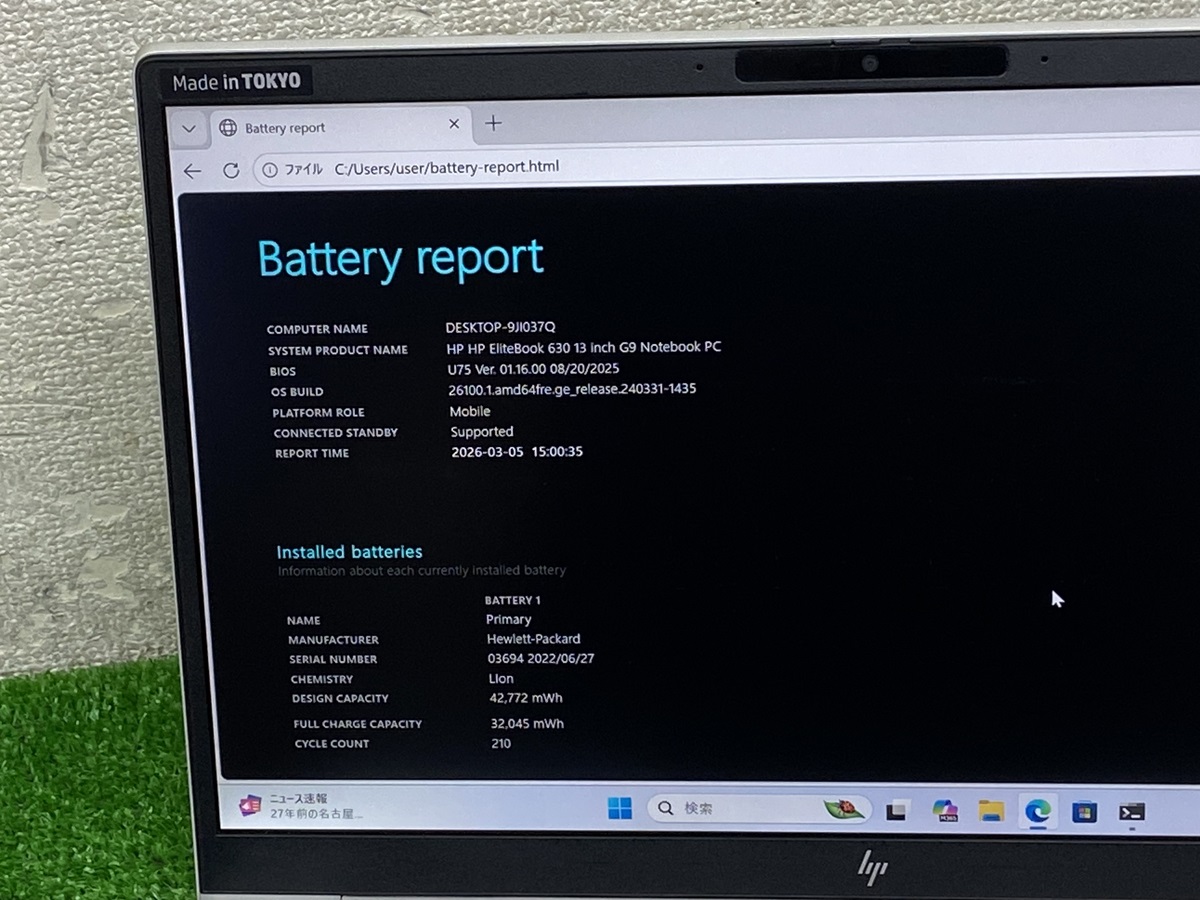Click the taskbar search box
The width and height of the screenshot is (1200, 900).
740,808
